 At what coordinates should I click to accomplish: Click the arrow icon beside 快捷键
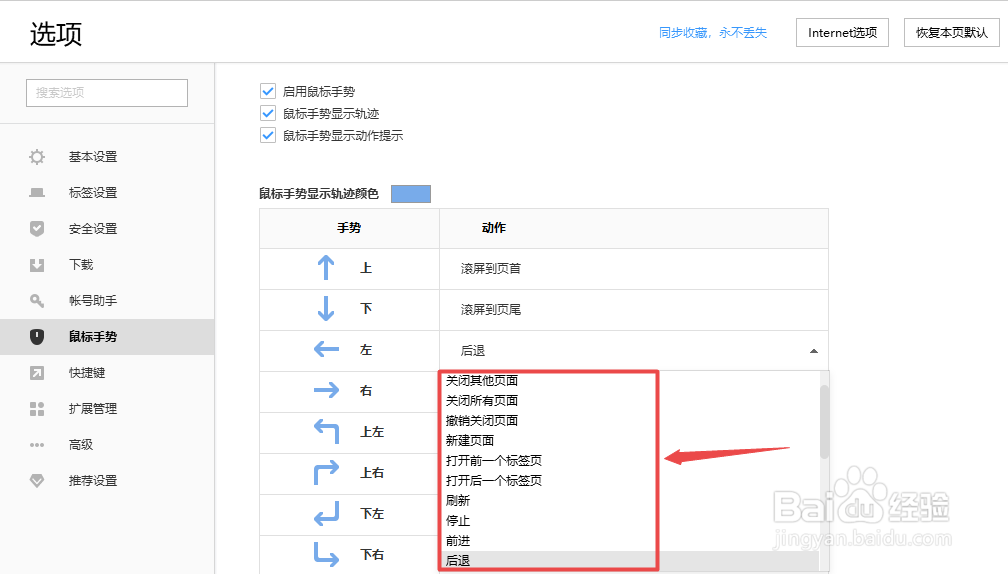coord(37,373)
